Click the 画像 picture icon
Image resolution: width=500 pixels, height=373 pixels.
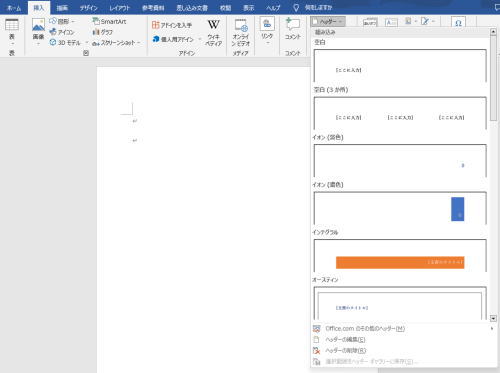click(x=38, y=31)
